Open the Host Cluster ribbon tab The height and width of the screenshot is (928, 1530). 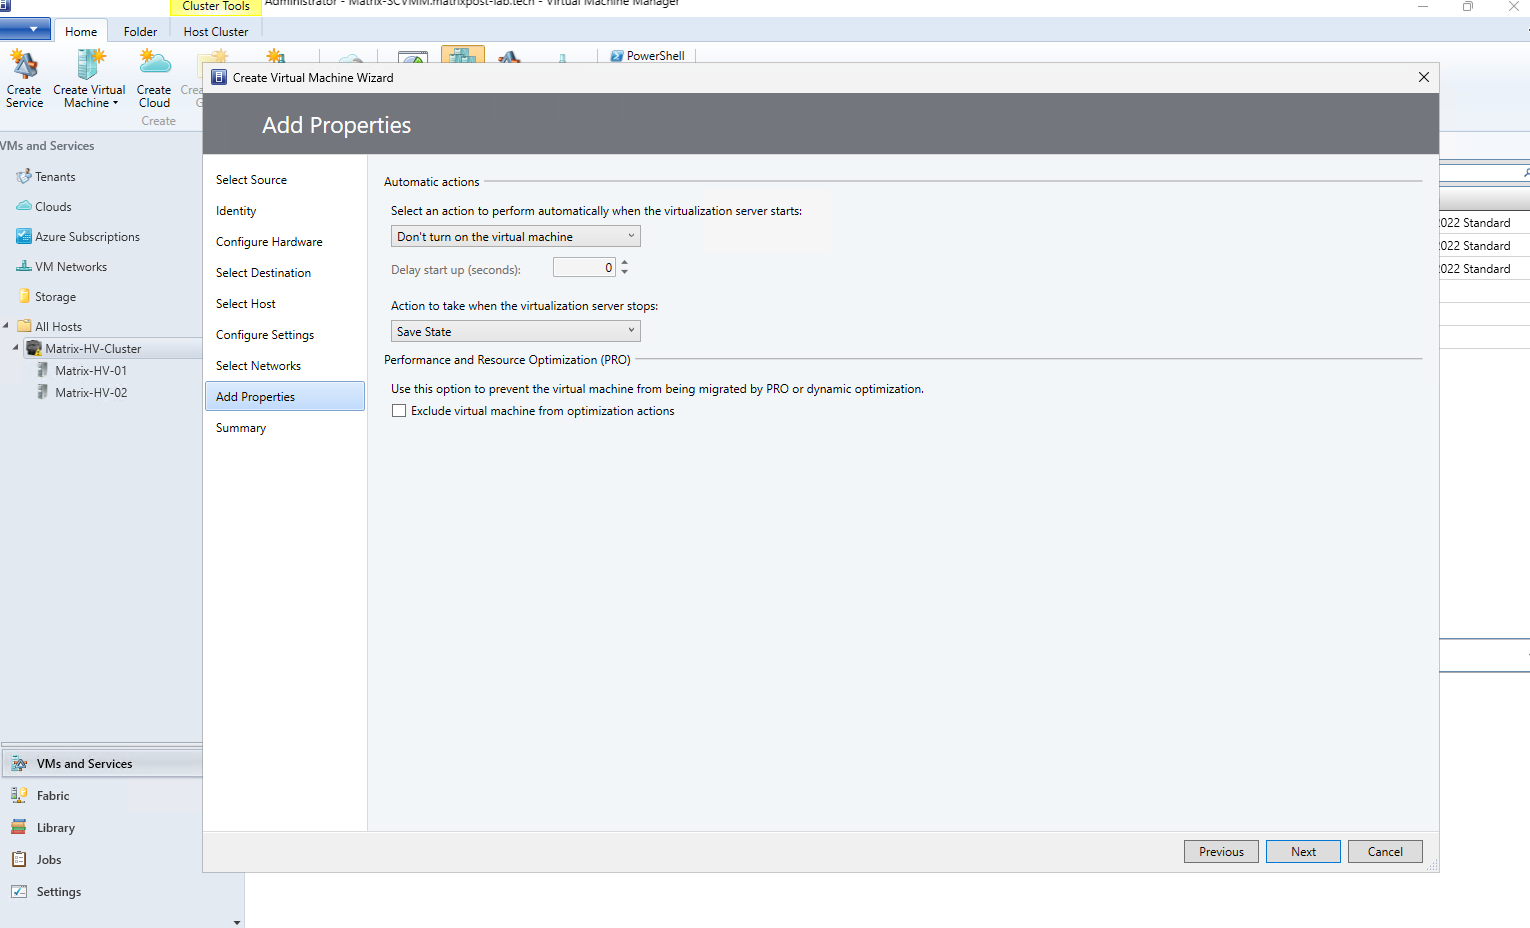tap(216, 31)
